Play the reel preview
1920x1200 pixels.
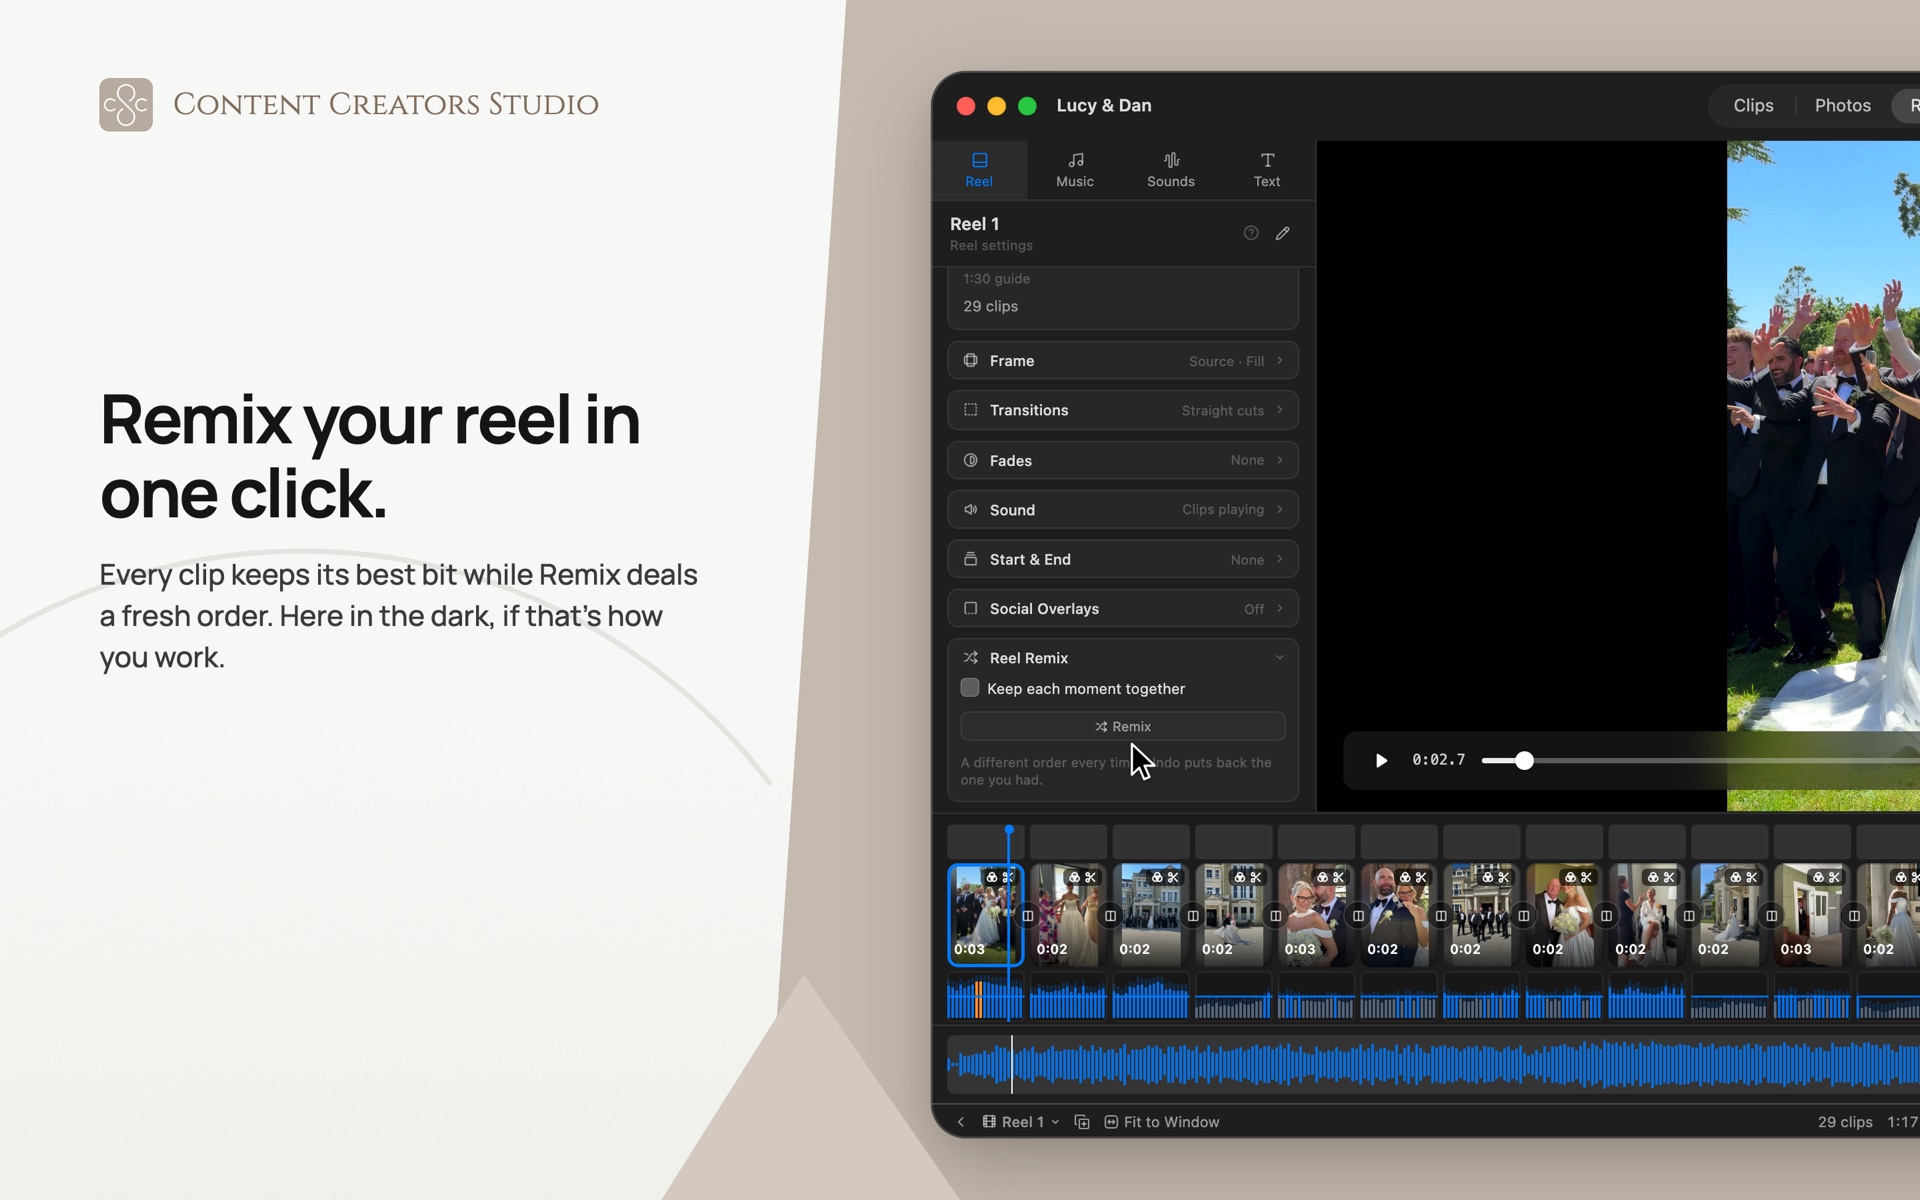click(1381, 760)
